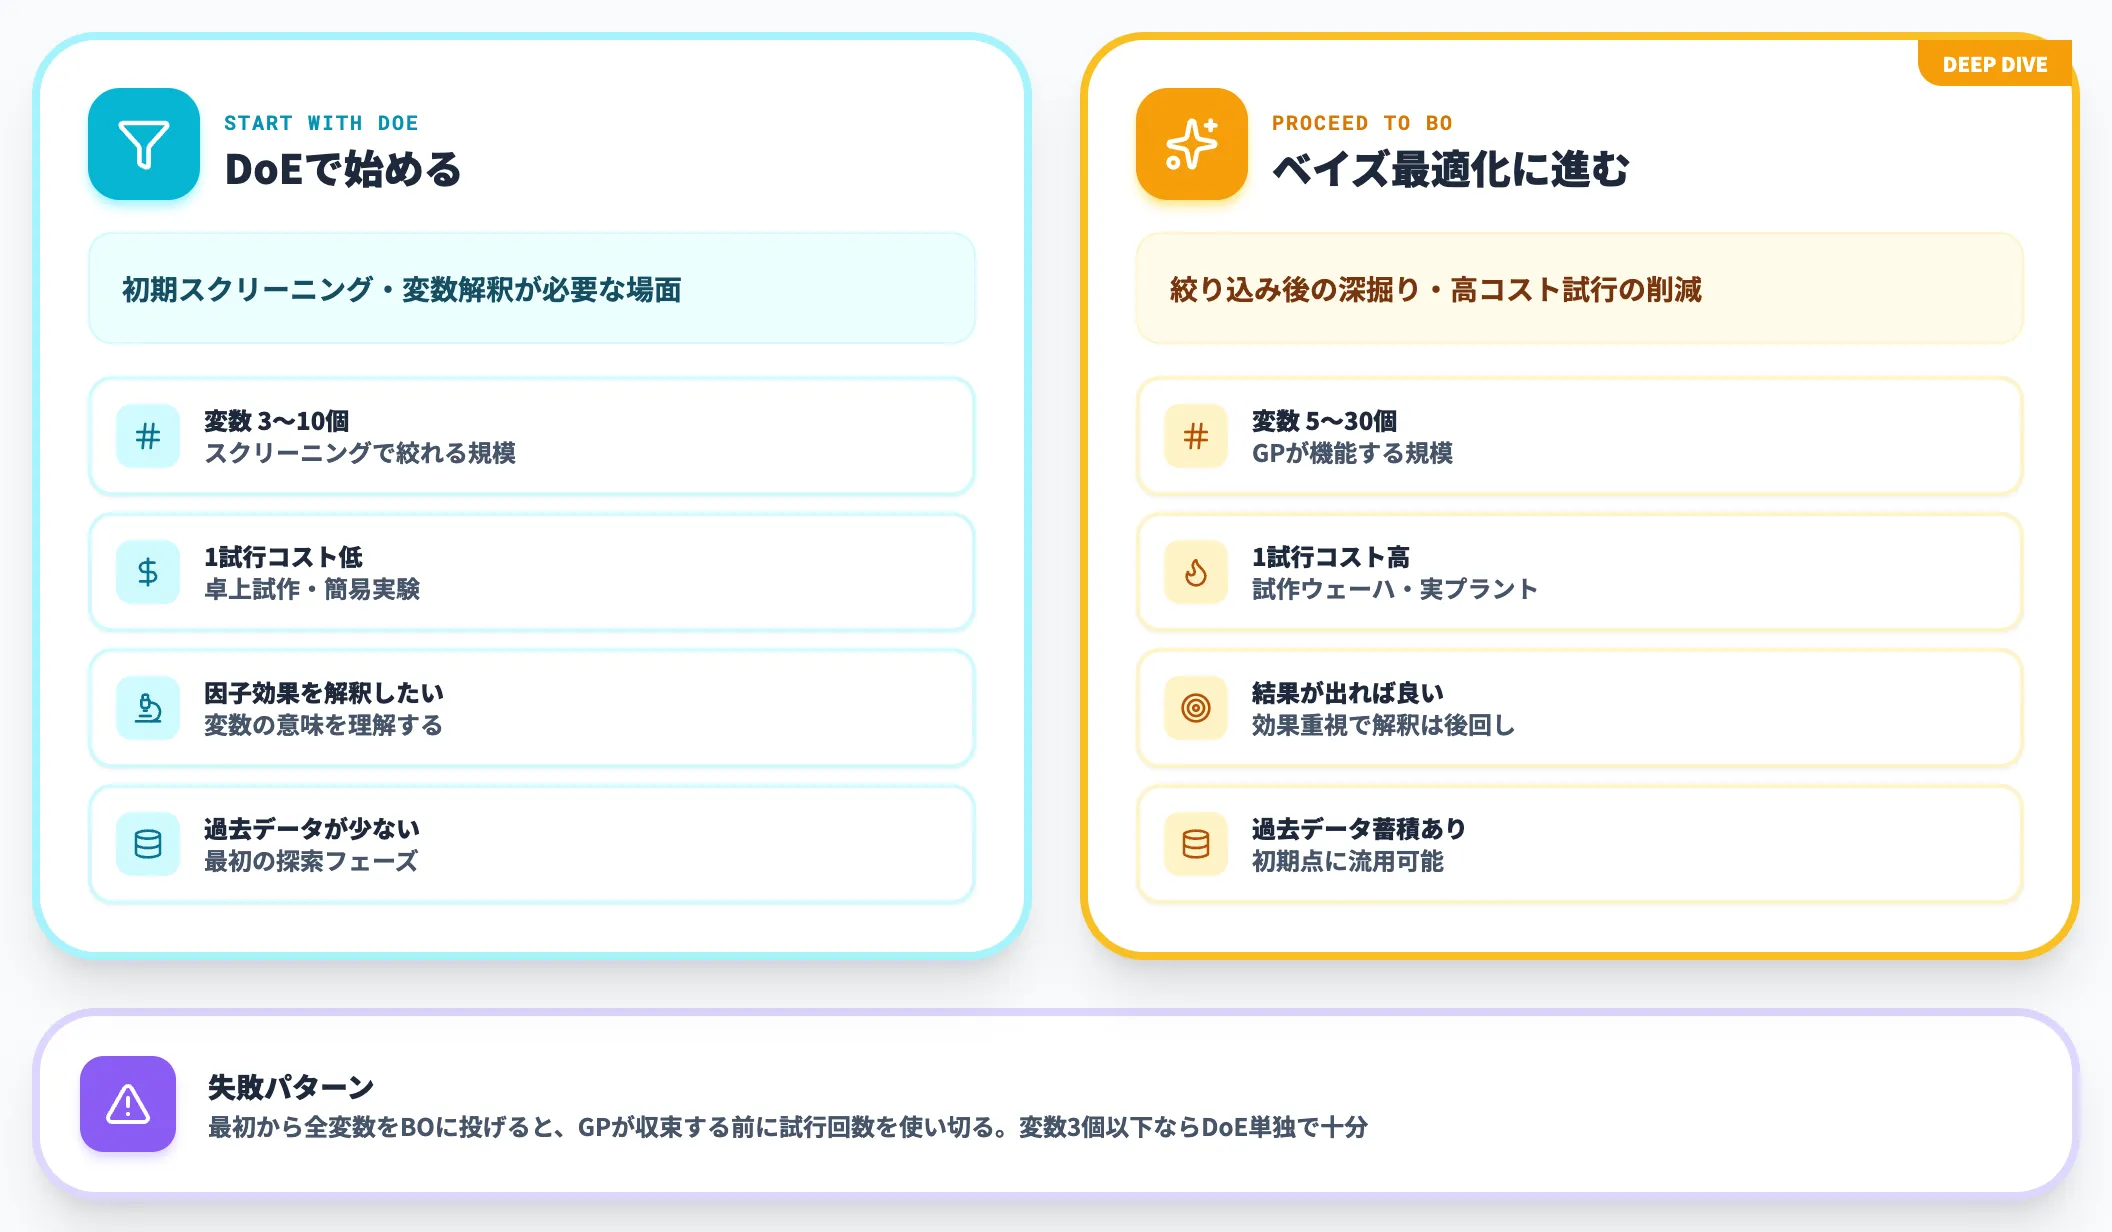Click the 効果重視で解釈は後回し description

pyautogui.click(x=1384, y=725)
